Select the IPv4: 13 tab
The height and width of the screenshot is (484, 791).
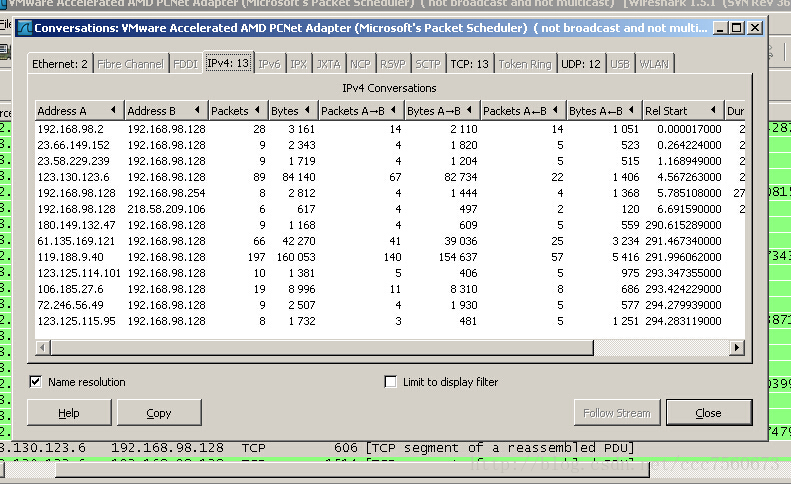[x=228, y=63]
